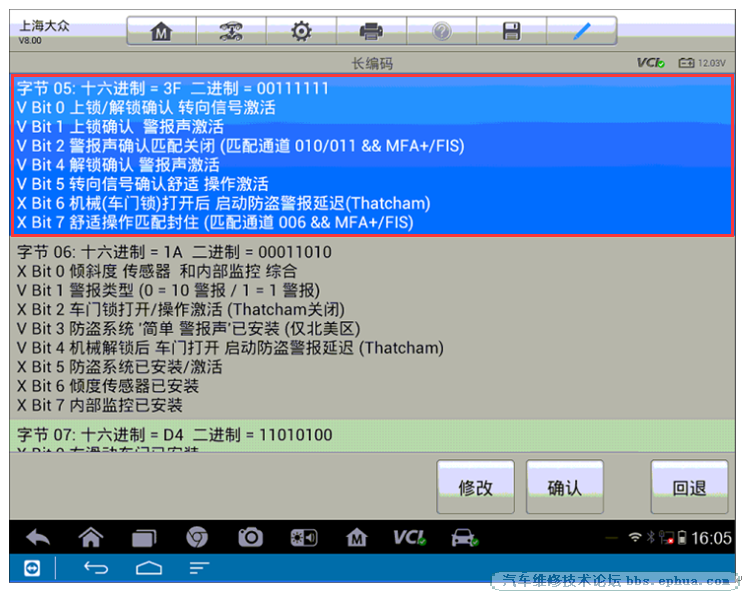Tap the 修改 button
This screenshot has height=596, width=745.
pyautogui.click(x=475, y=487)
